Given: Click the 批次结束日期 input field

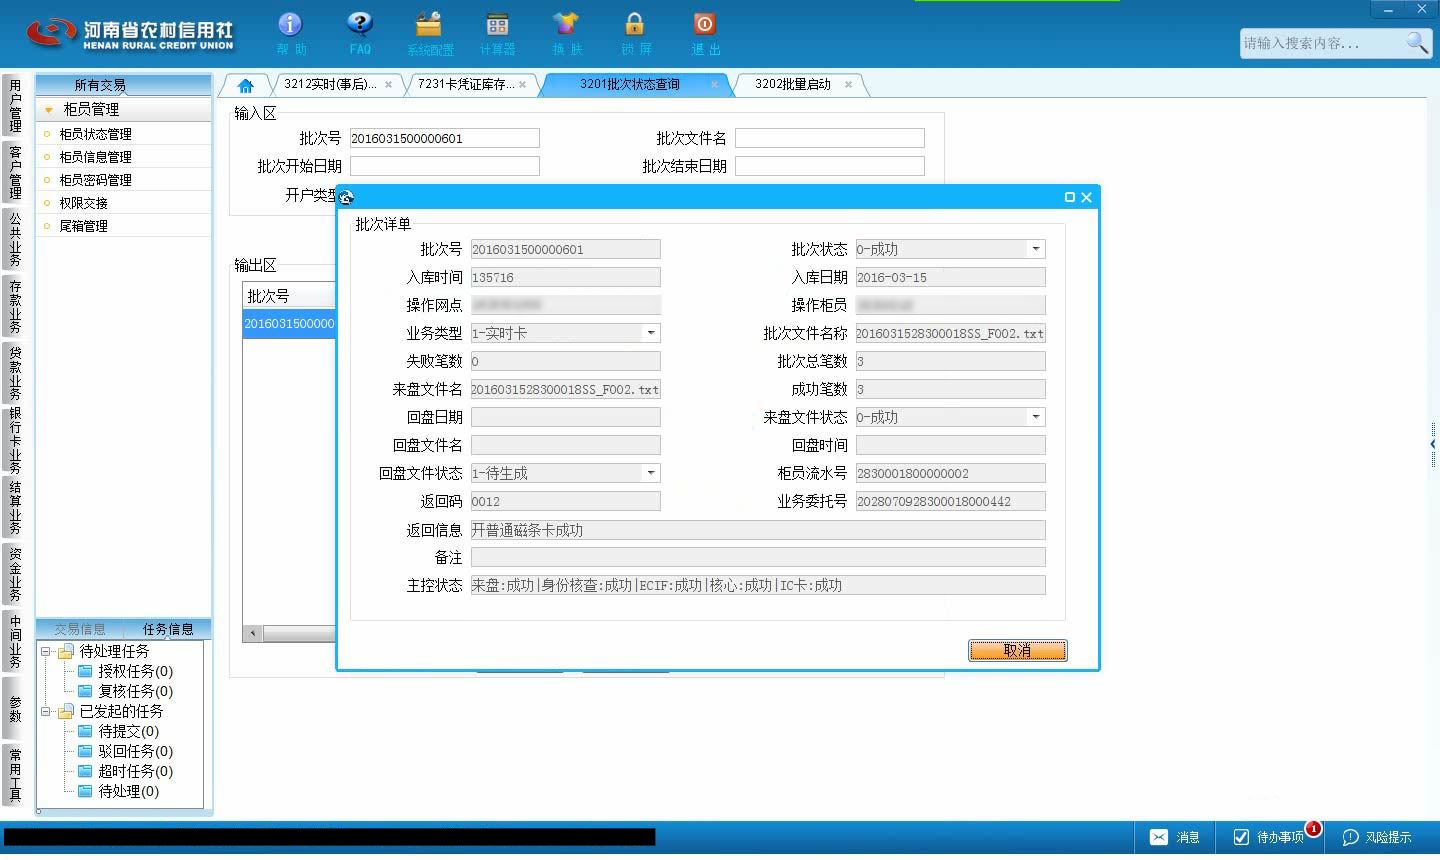Looking at the screenshot, I should point(829,166).
